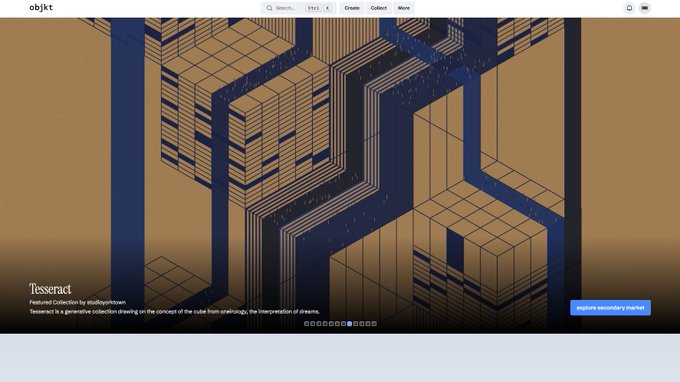
Task: Select the sixth carousel slide indicator
Action: pos(337,323)
